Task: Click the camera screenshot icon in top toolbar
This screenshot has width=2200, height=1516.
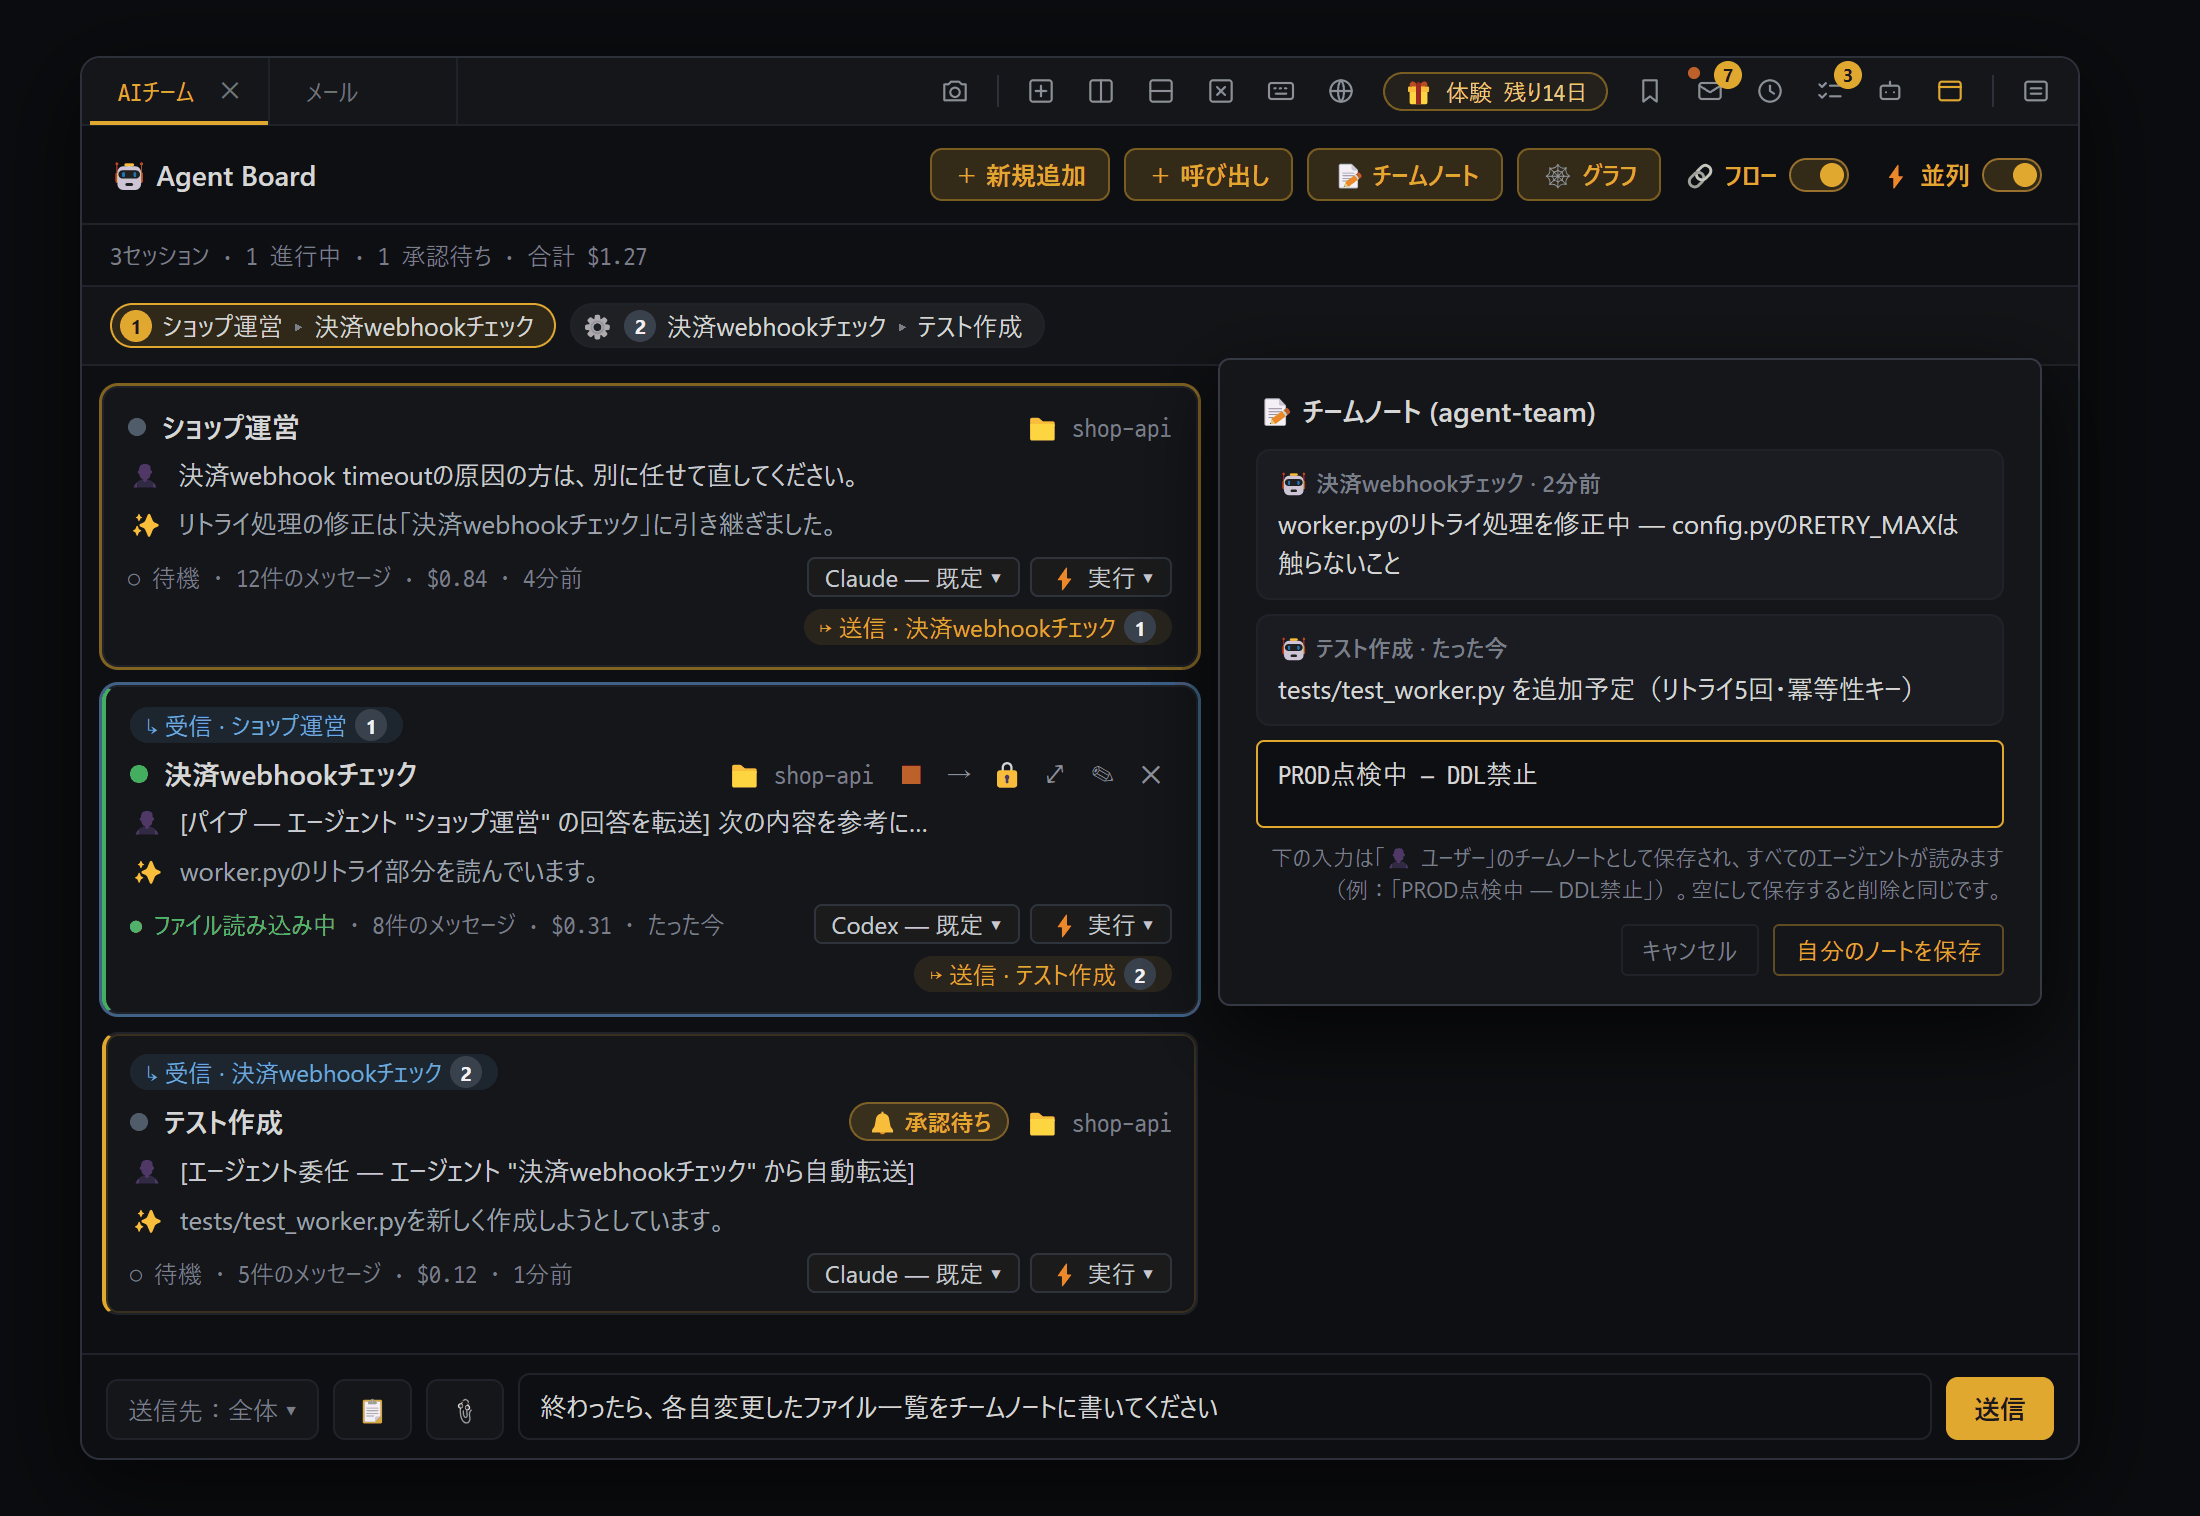Action: click(x=955, y=92)
